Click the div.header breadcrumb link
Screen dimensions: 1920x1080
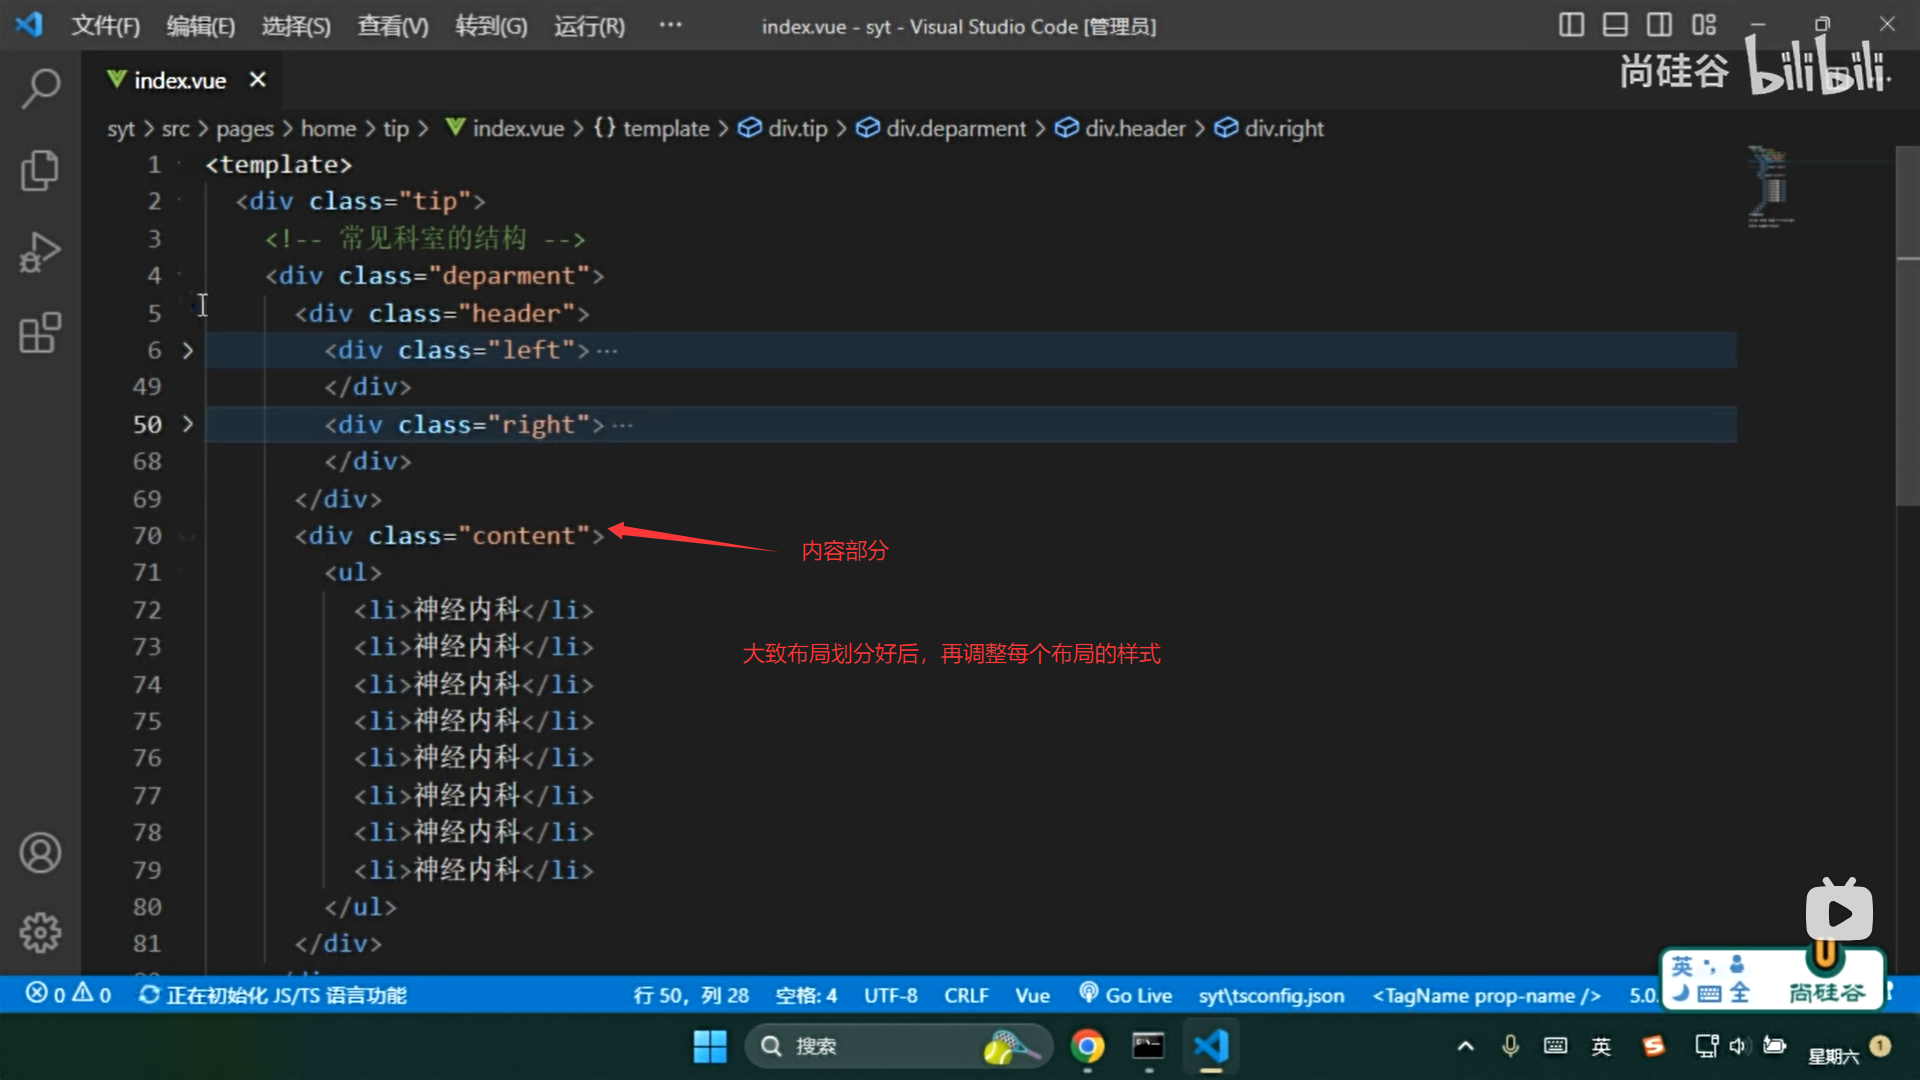[x=1134, y=128]
